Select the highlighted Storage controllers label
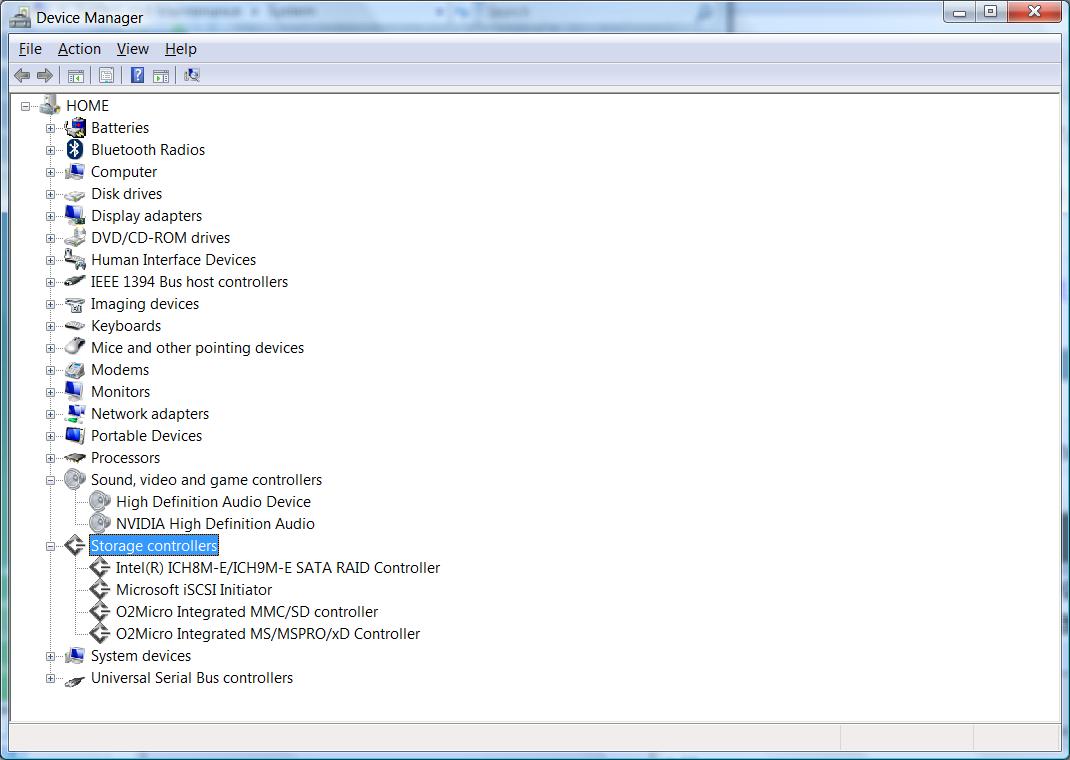Viewport: 1070px width, 760px height. 154,545
